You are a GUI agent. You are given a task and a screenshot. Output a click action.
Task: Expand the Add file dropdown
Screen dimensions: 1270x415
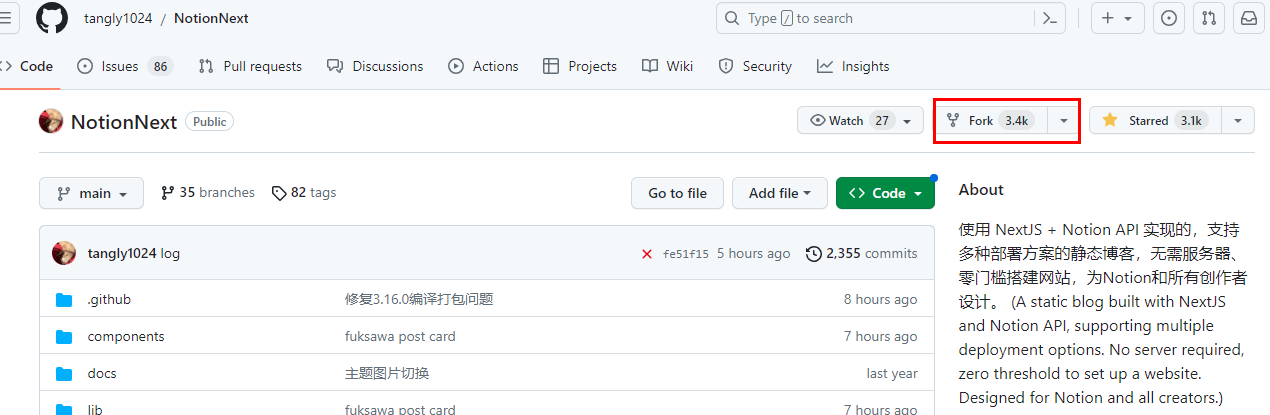[780, 193]
